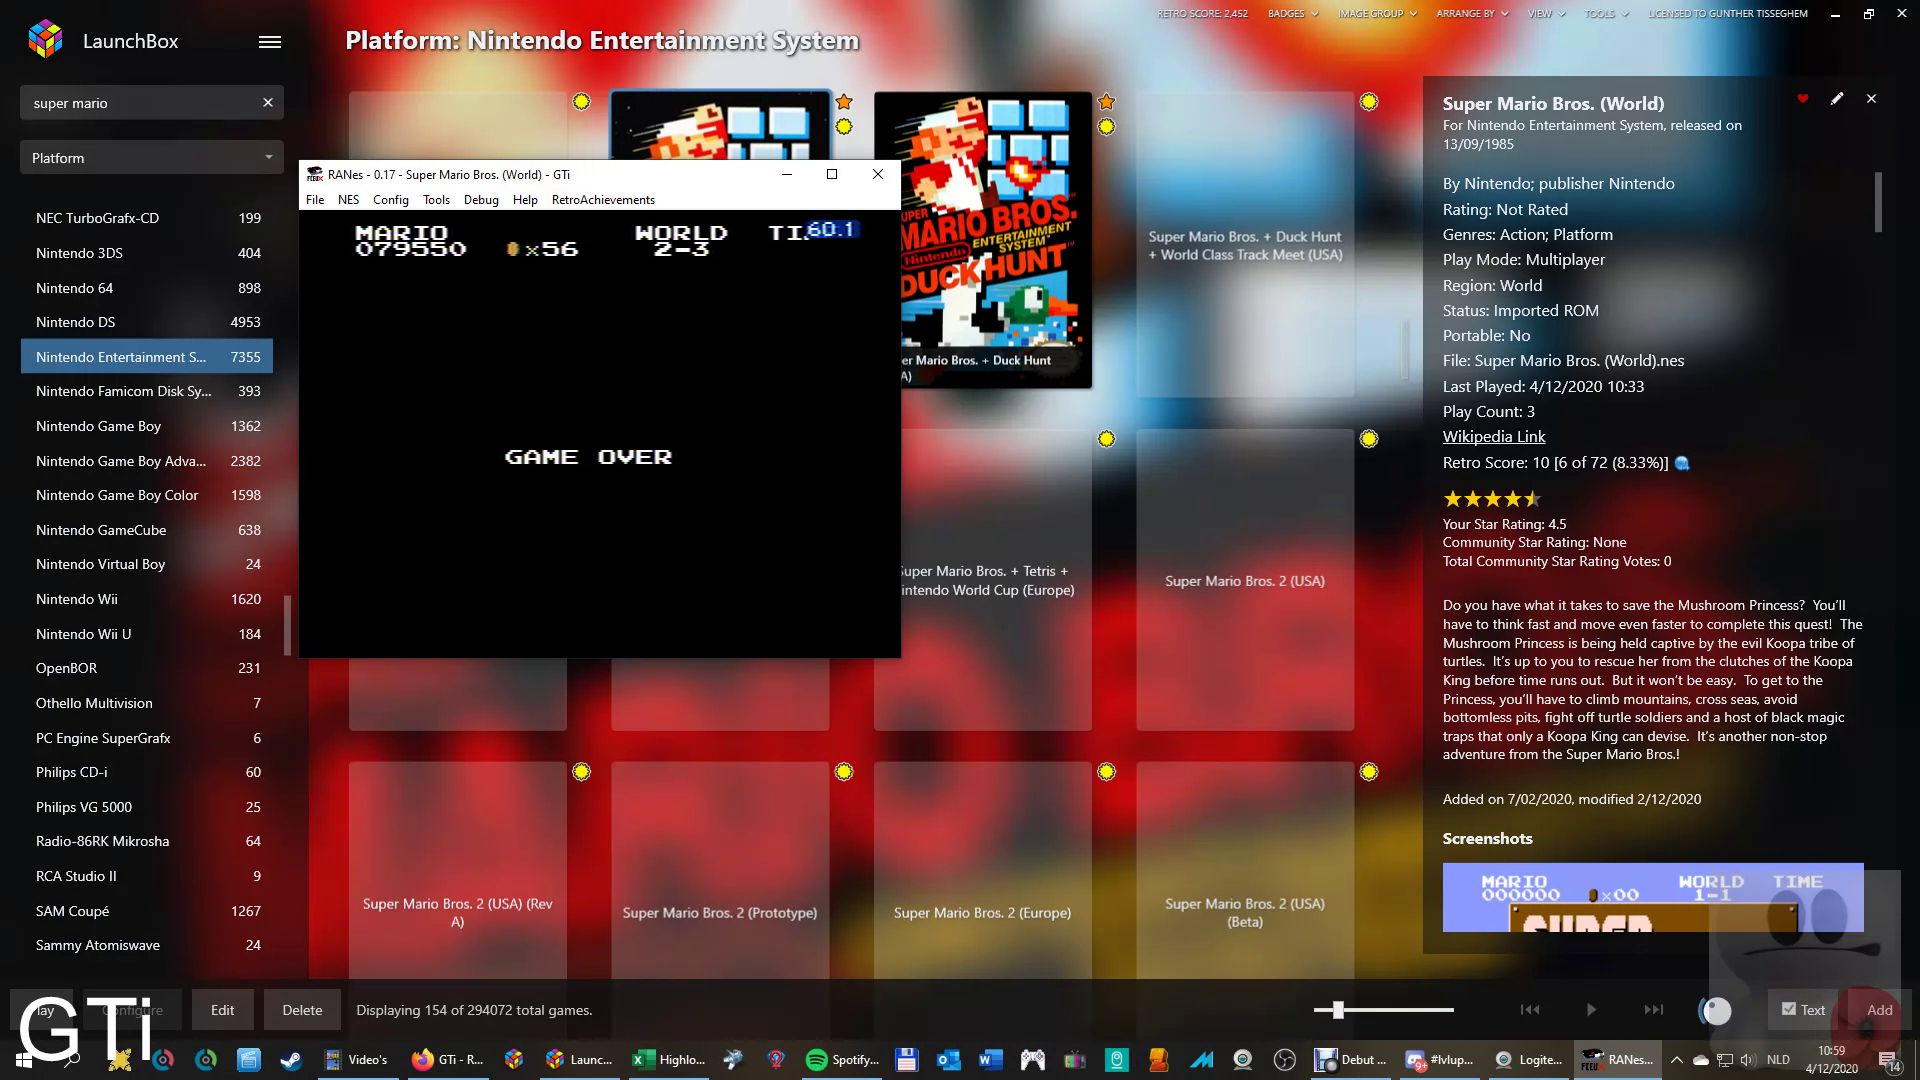The width and height of the screenshot is (1920, 1080).
Task: Open Debut video capture from taskbar
Action: click(1352, 1060)
